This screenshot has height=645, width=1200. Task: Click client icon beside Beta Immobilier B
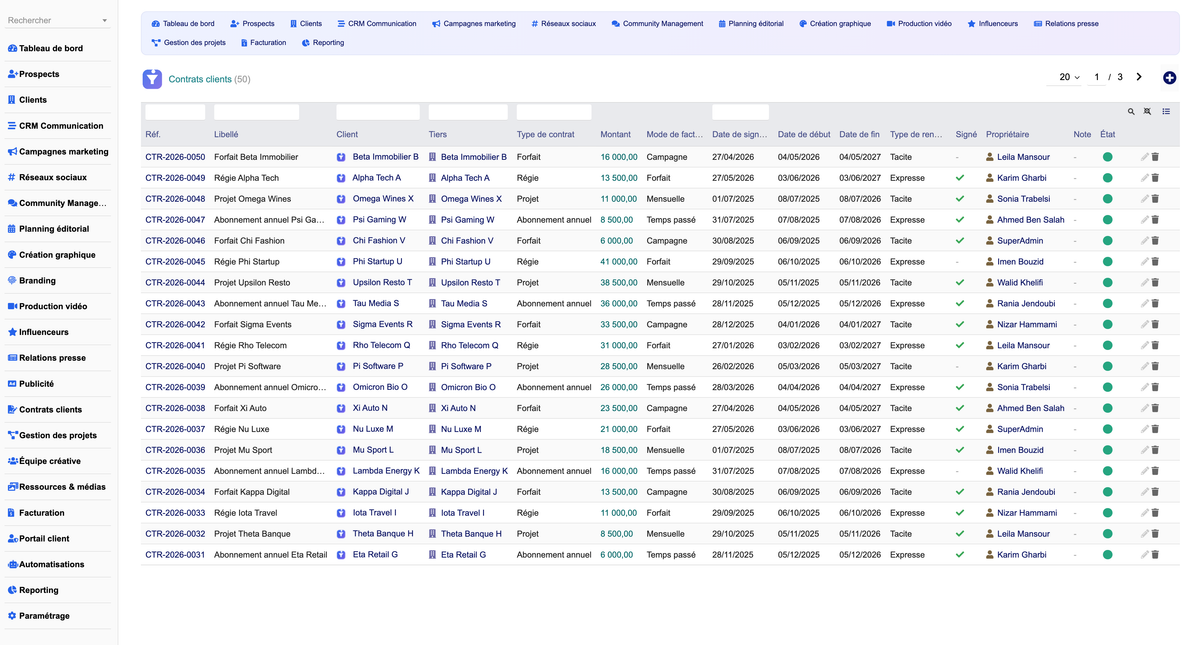click(x=341, y=157)
